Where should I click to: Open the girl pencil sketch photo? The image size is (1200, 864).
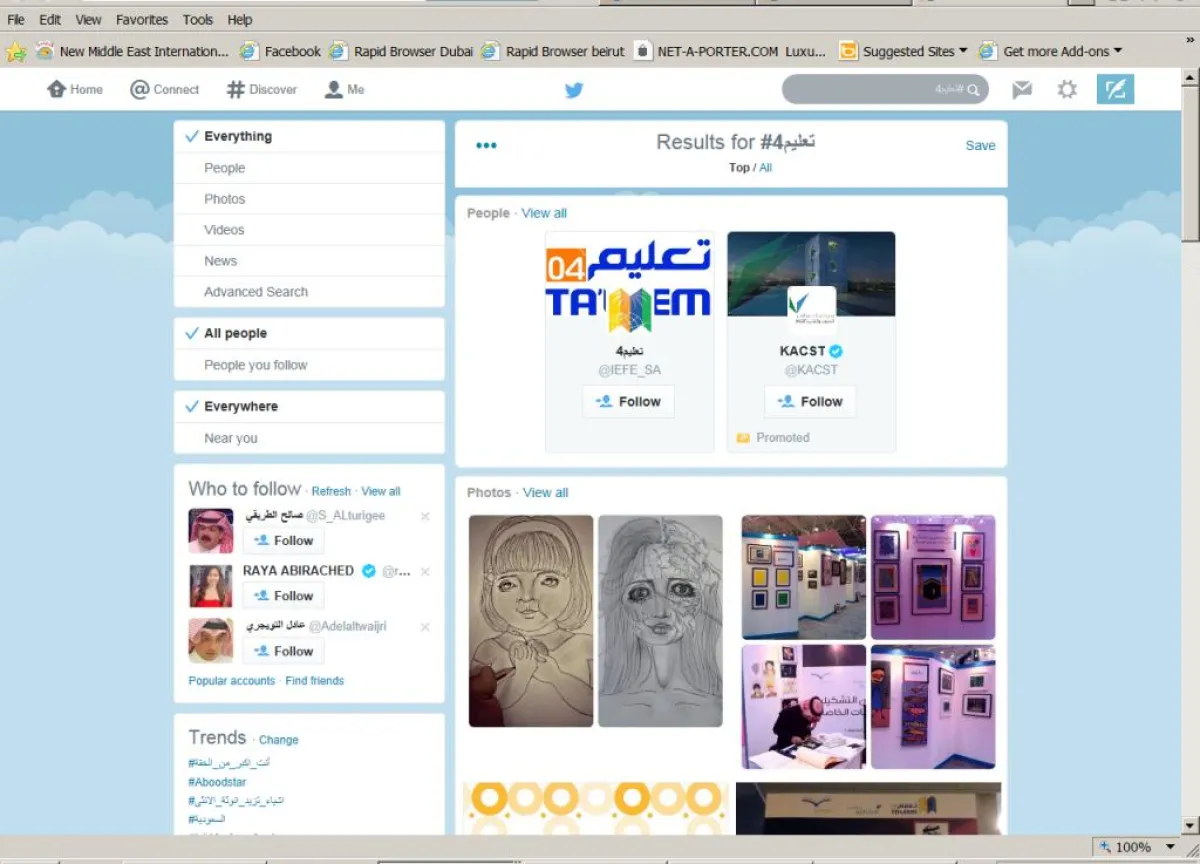[x=531, y=620]
